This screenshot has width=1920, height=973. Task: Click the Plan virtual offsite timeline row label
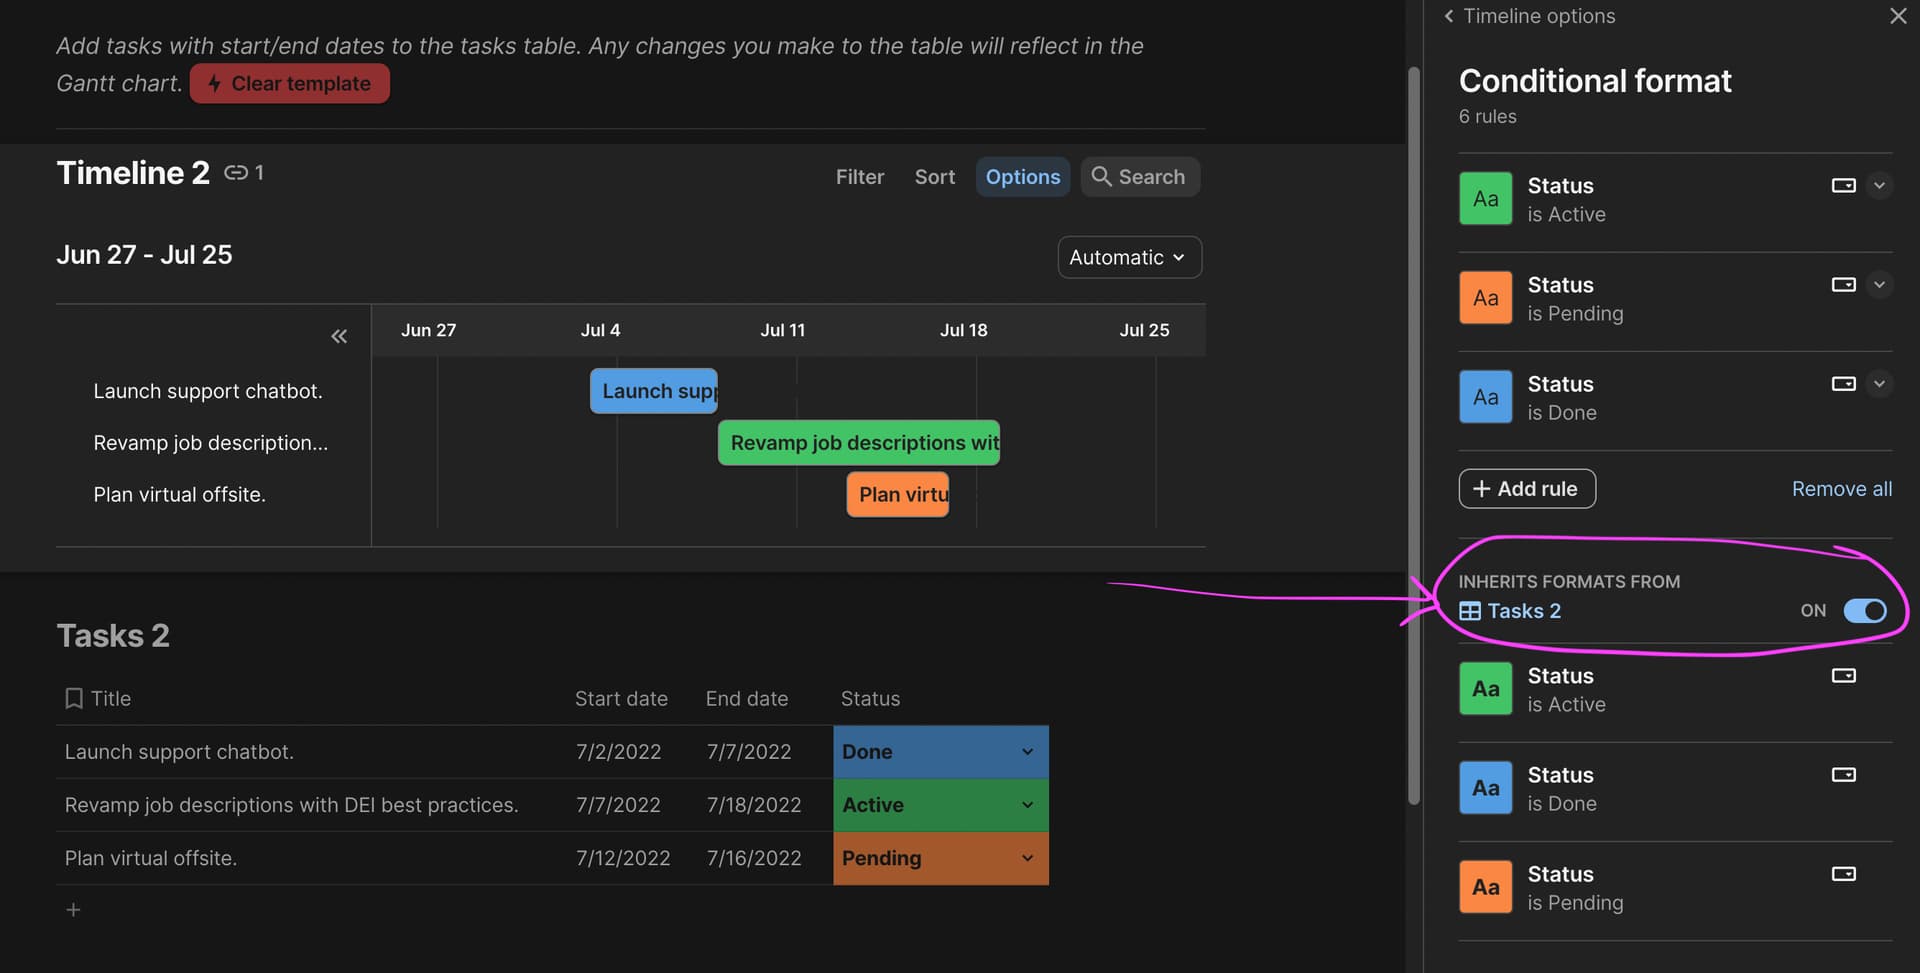[179, 495]
